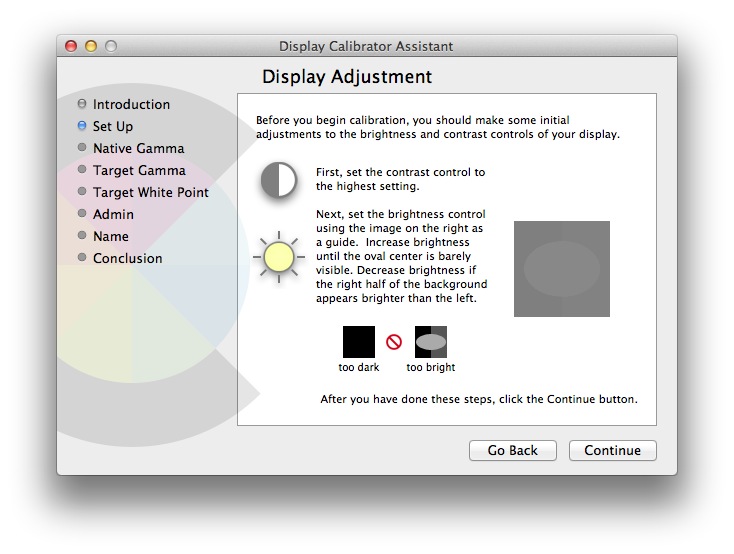734x554 pixels.
Task: Click the disabled gray zoom window button
Action: [x=111, y=46]
